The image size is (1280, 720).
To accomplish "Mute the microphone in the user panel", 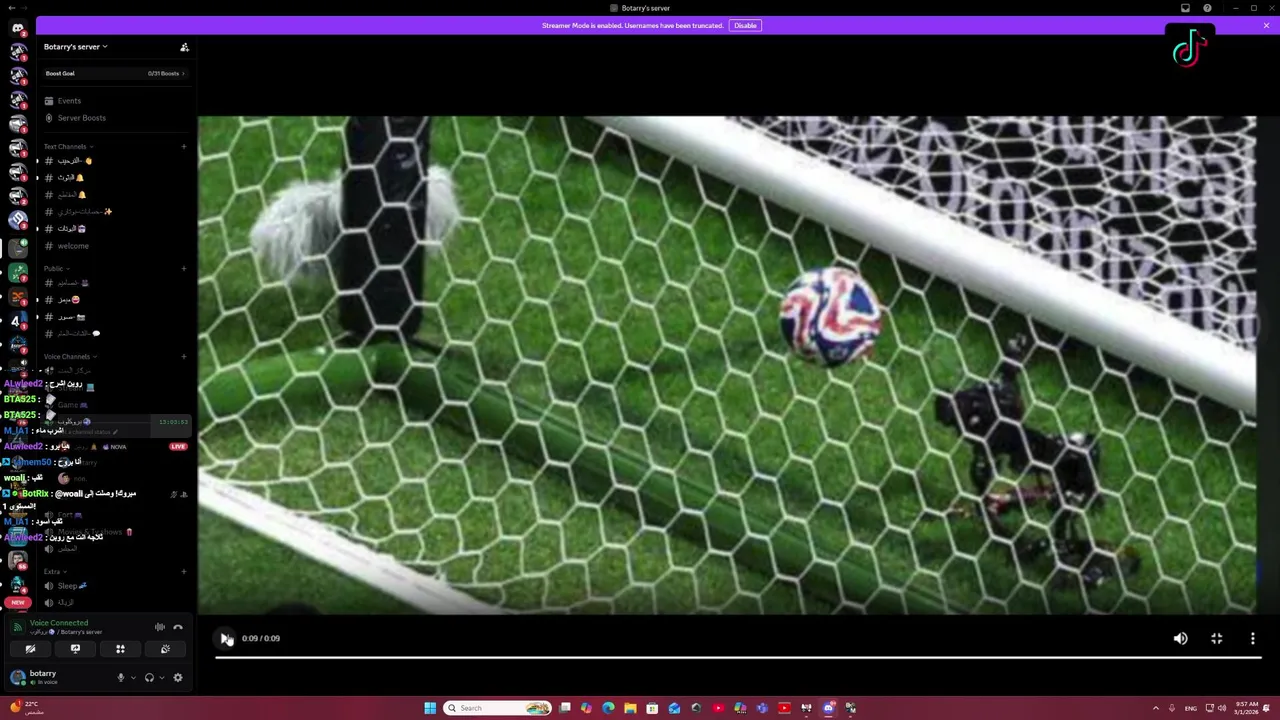I will [x=121, y=677].
